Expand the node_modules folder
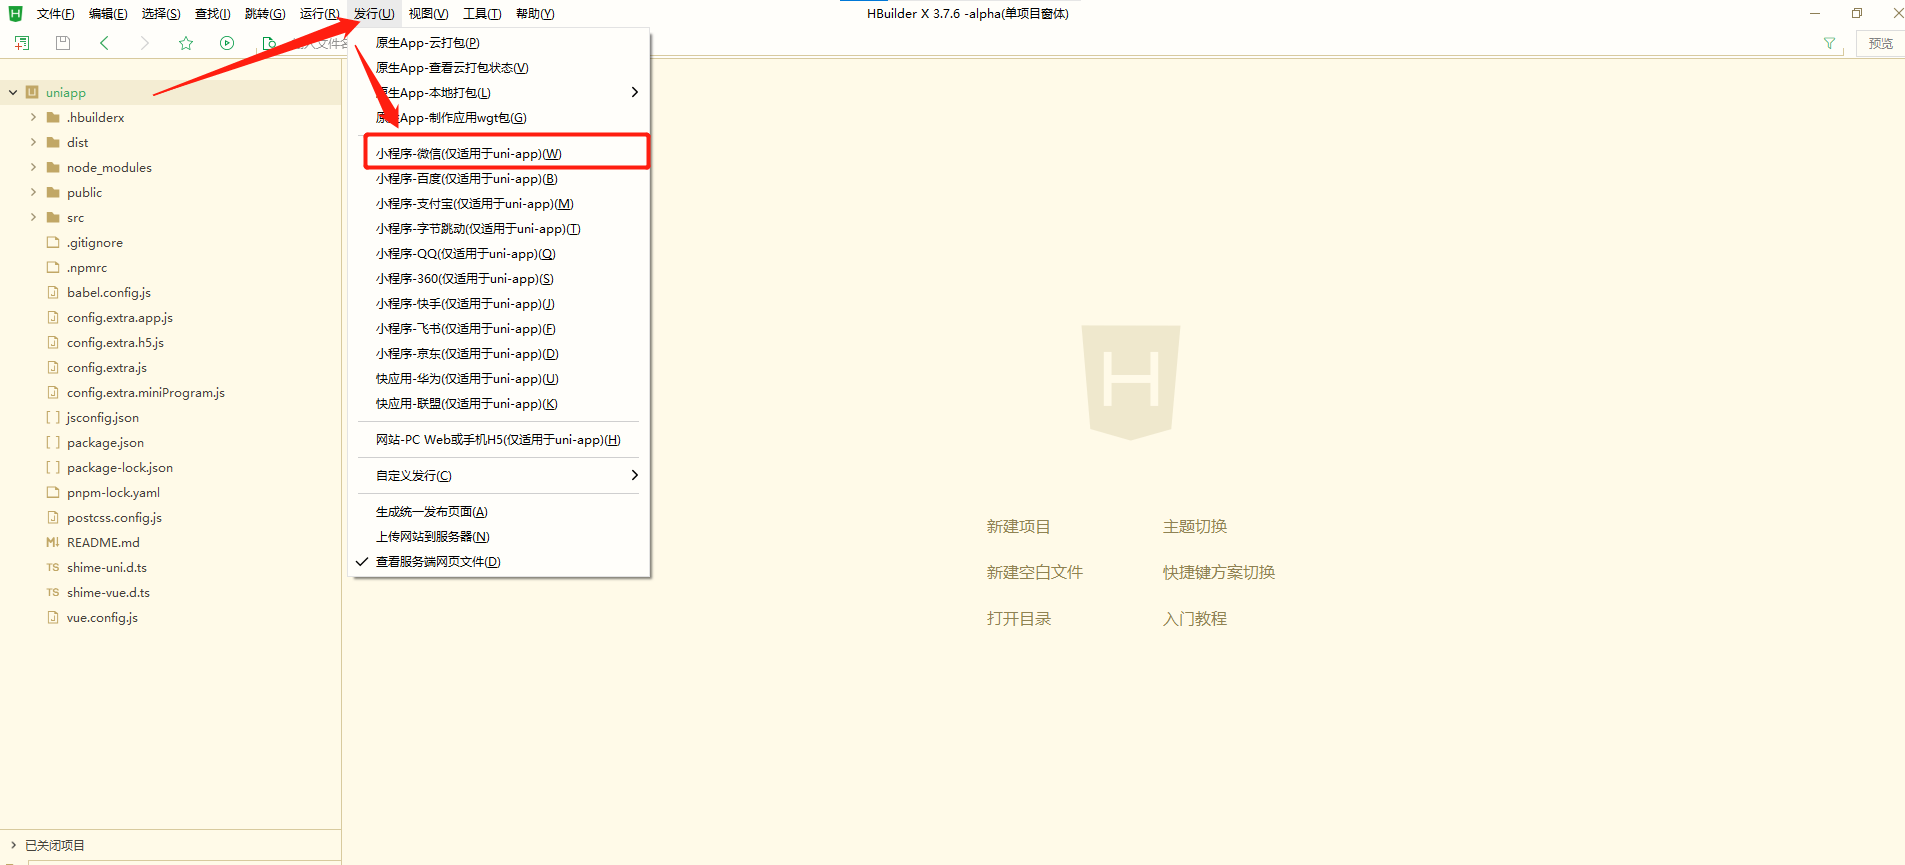 coord(33,167)
